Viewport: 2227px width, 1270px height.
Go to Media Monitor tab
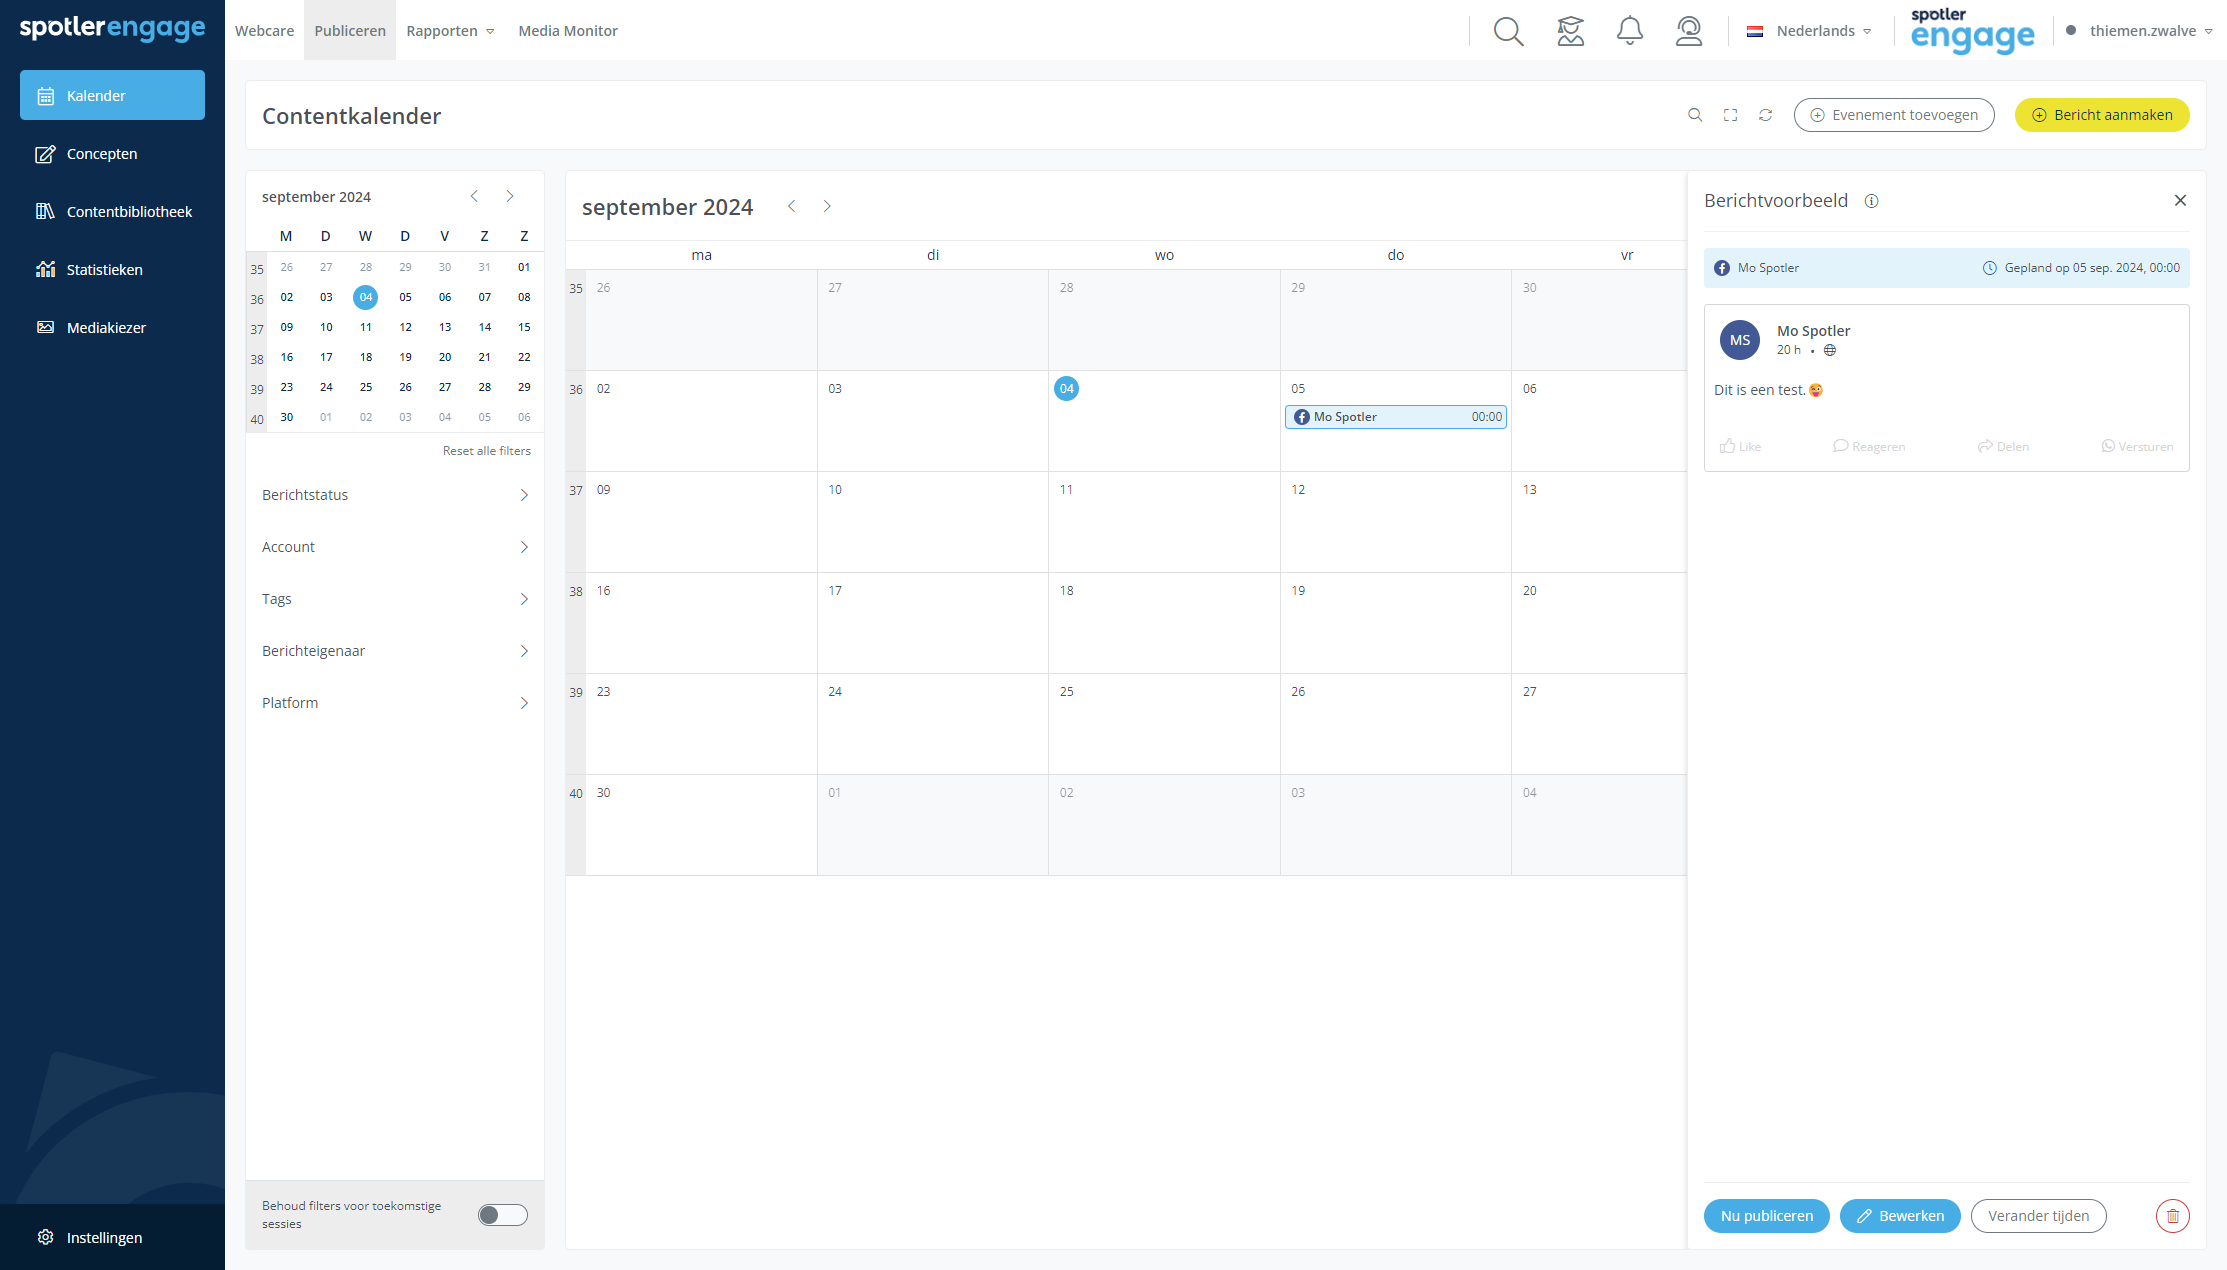[568, 31]
